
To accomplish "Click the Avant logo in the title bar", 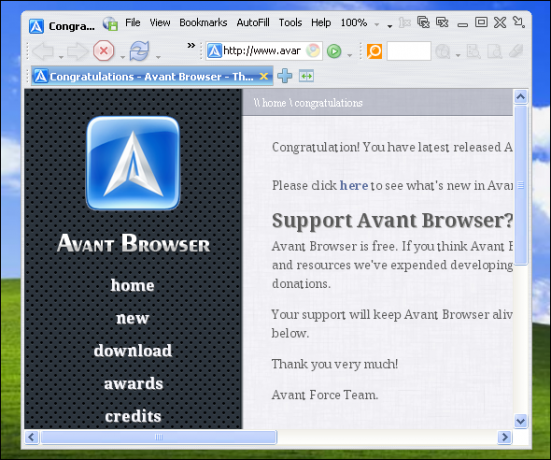I will pos(36,26).
